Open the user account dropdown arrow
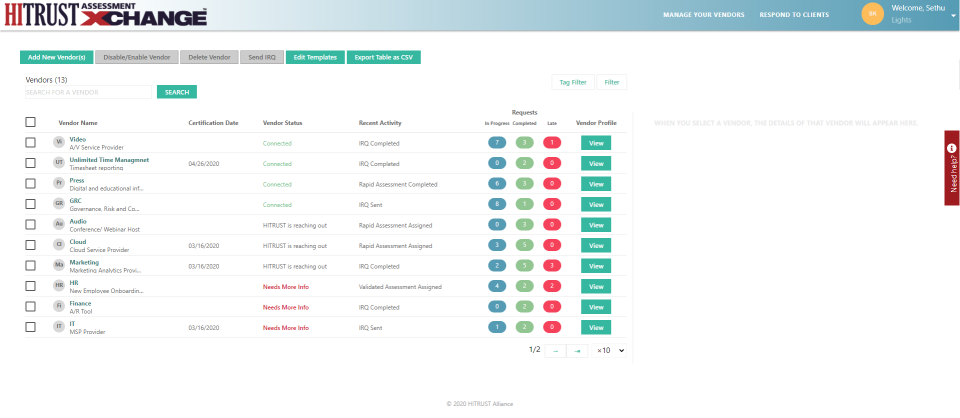Screen dimensions: 960x418 [953, 15]
